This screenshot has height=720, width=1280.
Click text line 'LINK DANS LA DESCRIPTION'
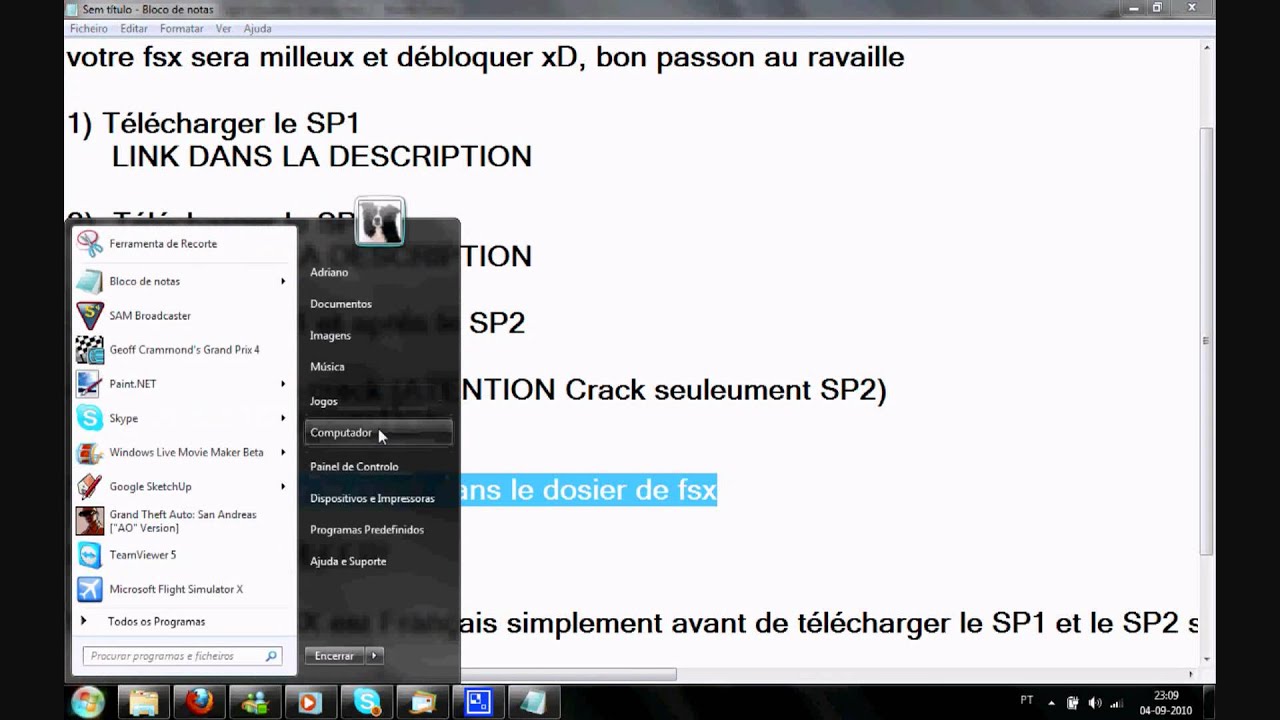pyautogui.click(x=321, y=157)
